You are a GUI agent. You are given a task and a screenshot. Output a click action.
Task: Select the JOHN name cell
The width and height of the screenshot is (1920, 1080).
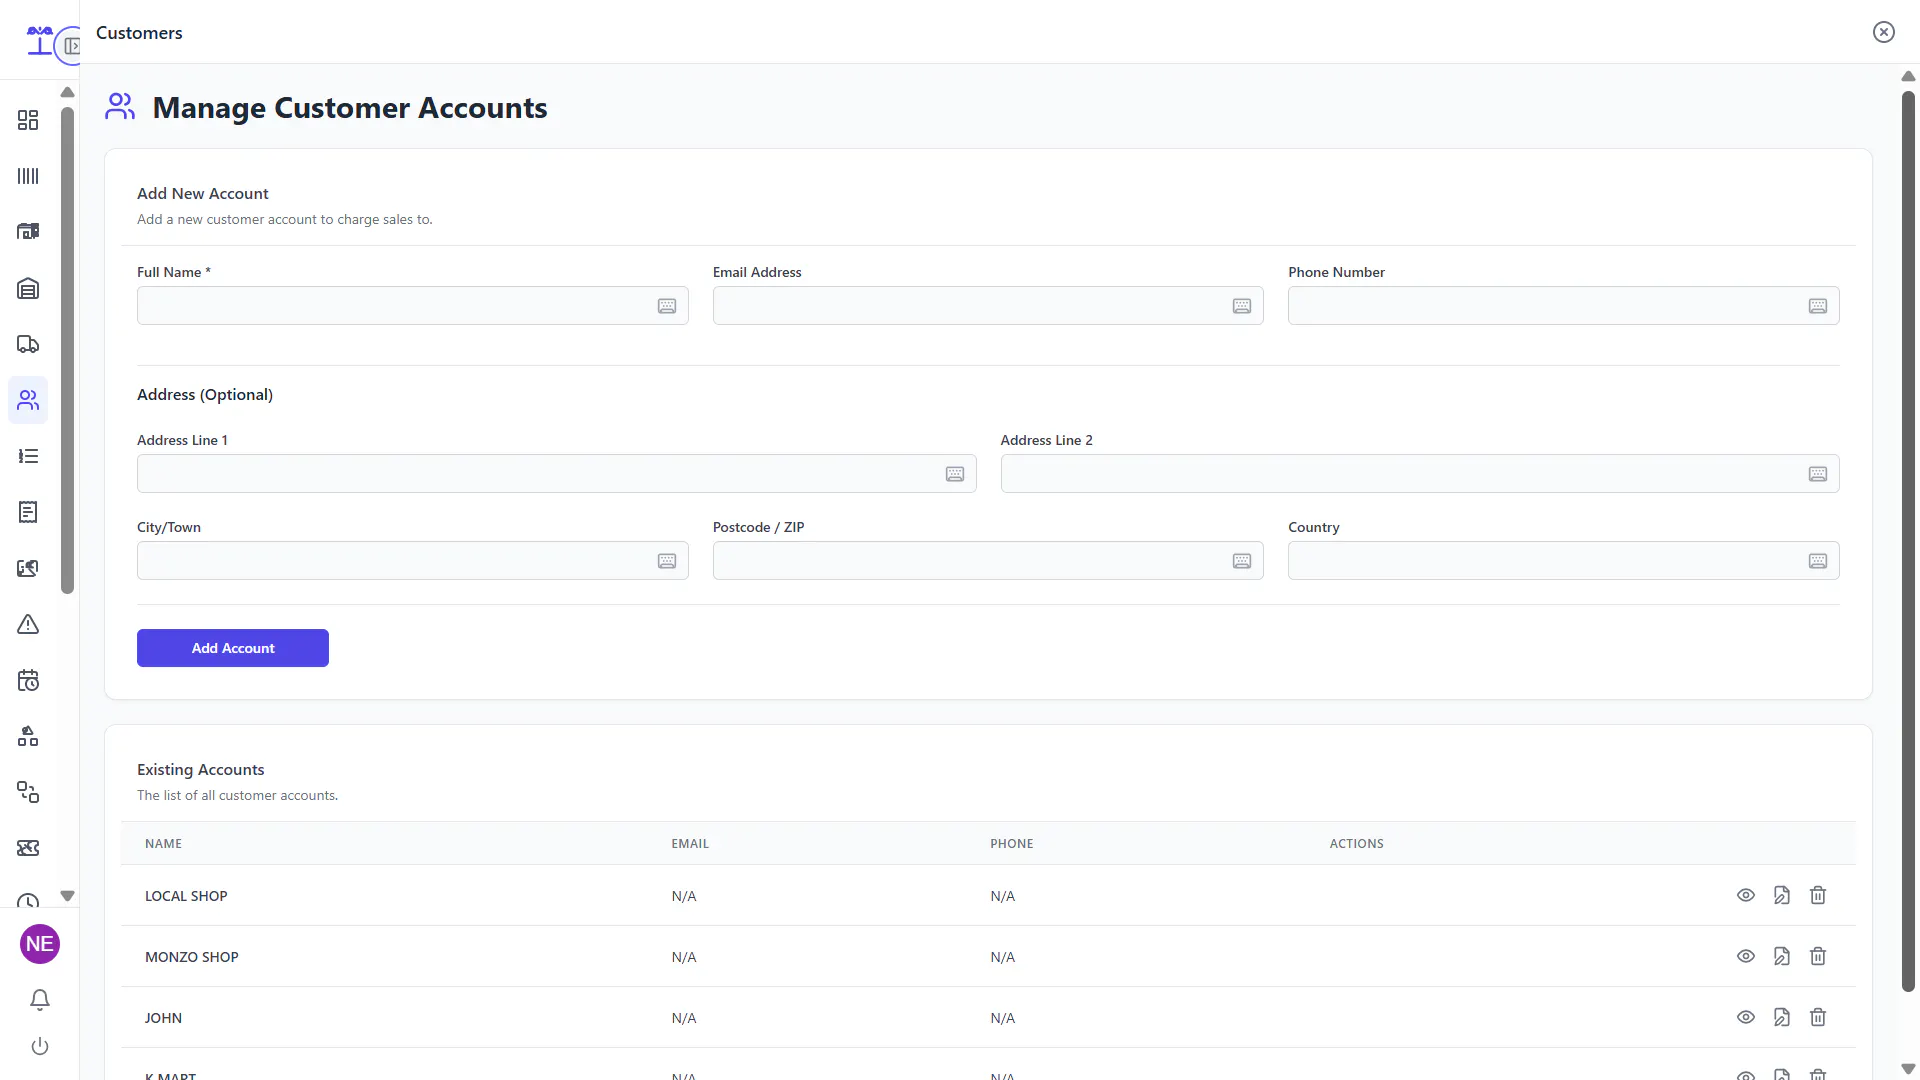(163, 1018)
